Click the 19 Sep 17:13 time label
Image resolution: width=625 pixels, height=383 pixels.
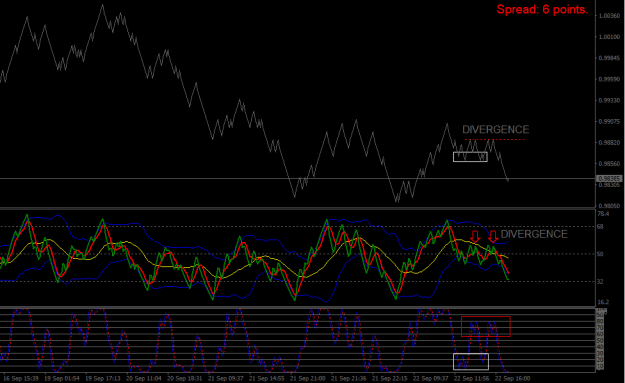coord(103,378)
